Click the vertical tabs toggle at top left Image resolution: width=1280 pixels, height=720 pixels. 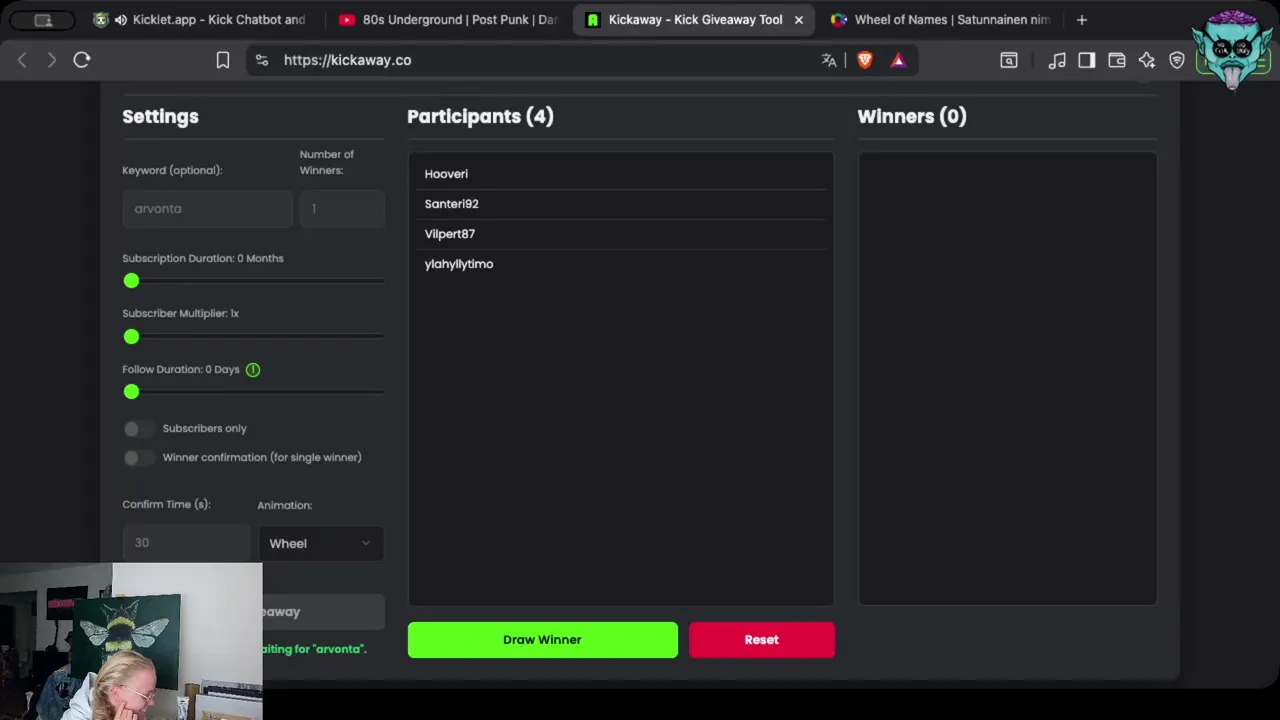tap(42, 20)
